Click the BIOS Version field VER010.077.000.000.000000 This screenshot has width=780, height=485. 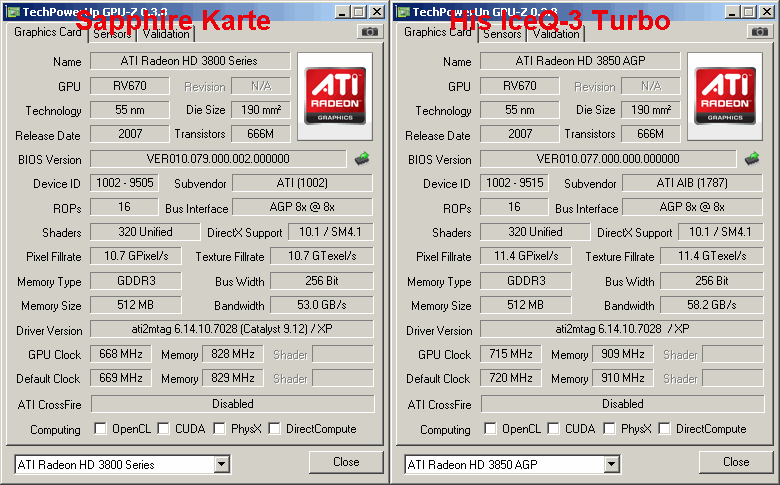pos(608,159)
